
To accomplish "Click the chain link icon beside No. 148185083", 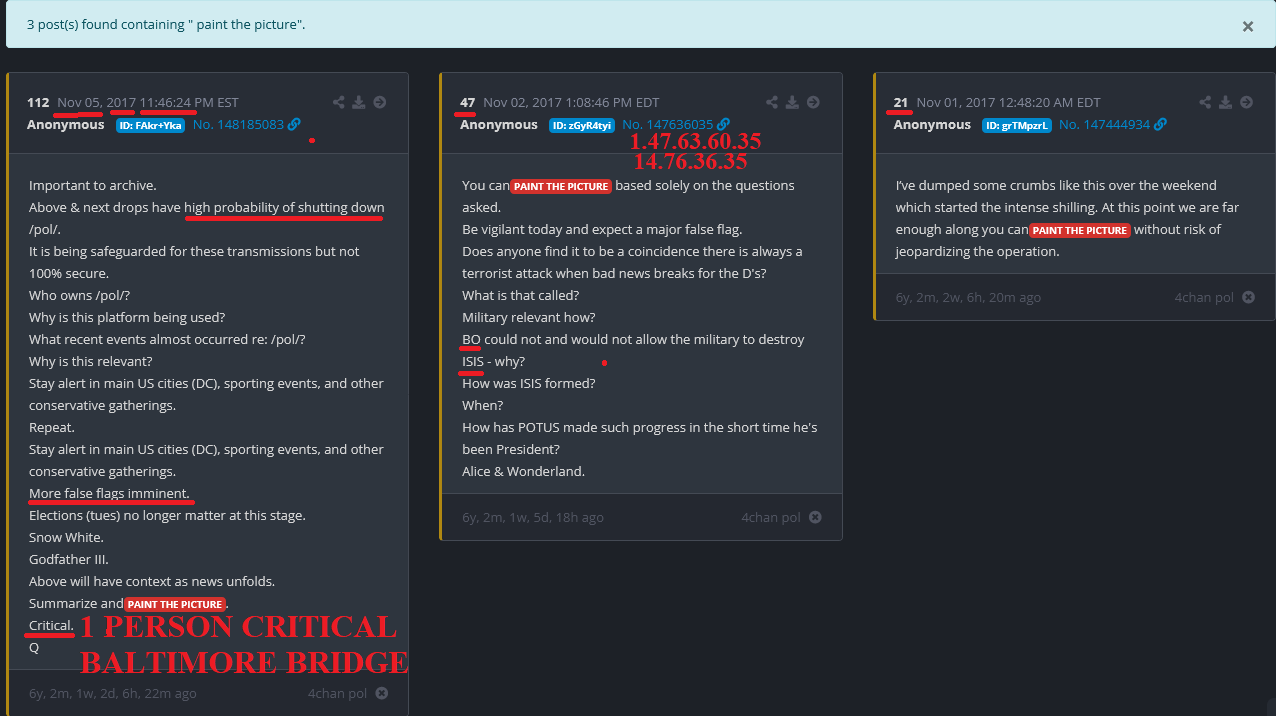I will click(x=294, y=125).
